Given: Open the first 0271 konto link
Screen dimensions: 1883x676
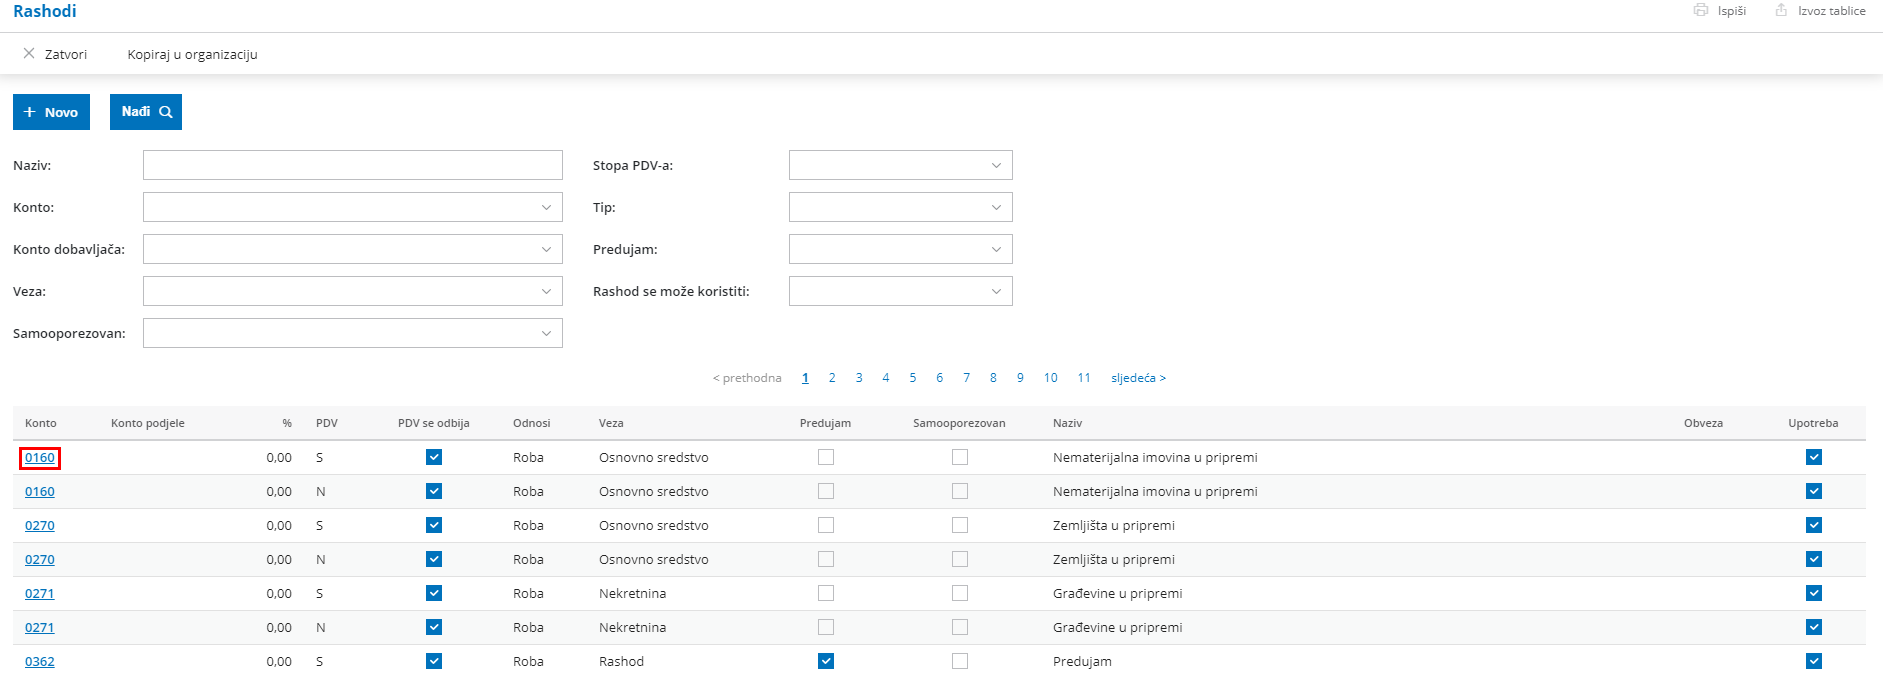Looking at the screenshot, I should pos(40,593).
